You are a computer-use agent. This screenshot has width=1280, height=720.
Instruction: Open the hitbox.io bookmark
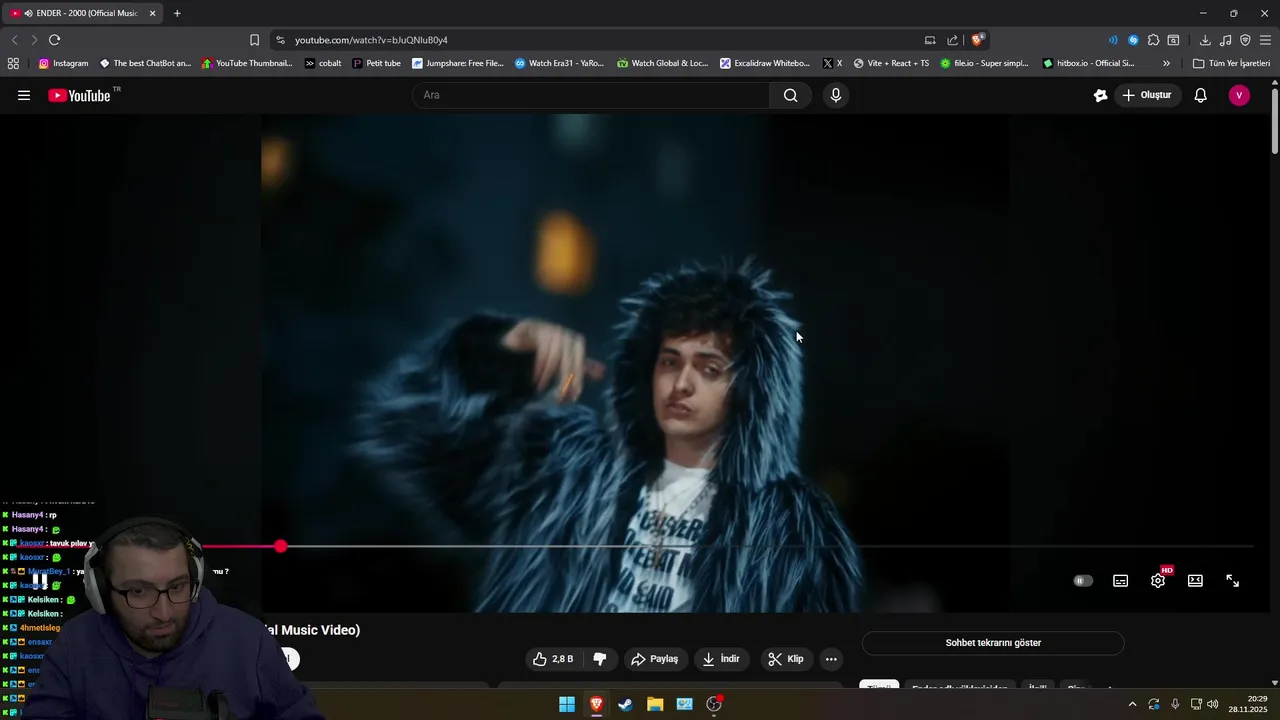pyautogui.click(x=1089, y=63)
